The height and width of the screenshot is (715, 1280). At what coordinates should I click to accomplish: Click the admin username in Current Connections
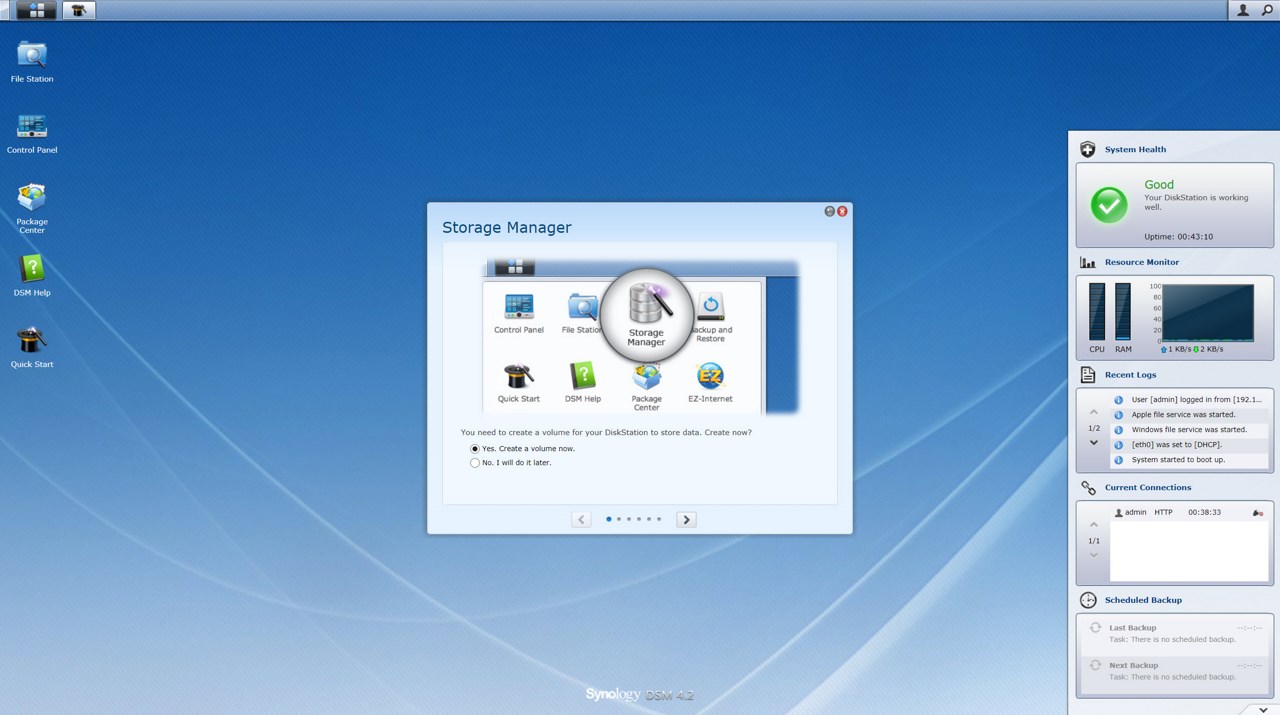tap(1135, 512)
